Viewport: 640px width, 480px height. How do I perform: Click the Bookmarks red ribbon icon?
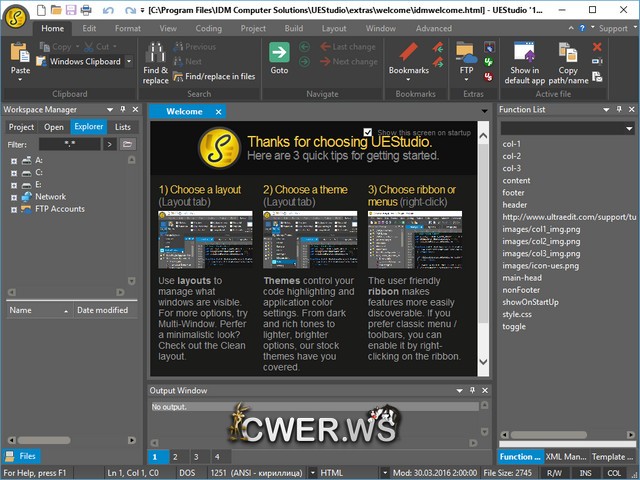click(409, 52)
